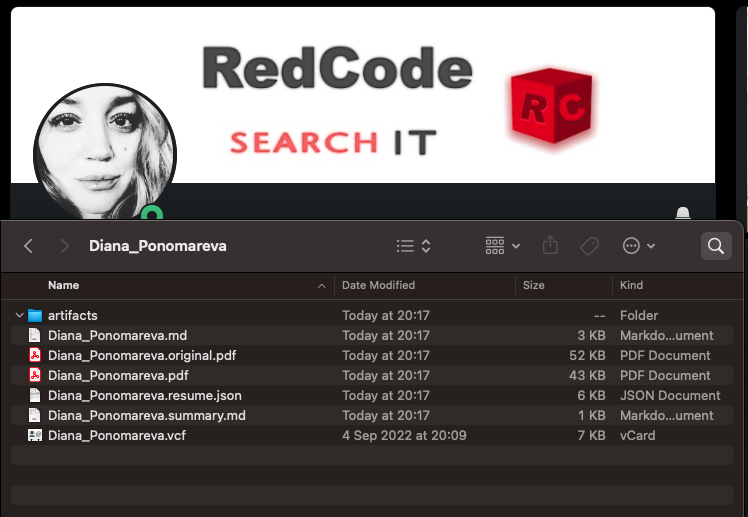Select the artifacts folder name
The image size is (748, 517).
[73, 315]
